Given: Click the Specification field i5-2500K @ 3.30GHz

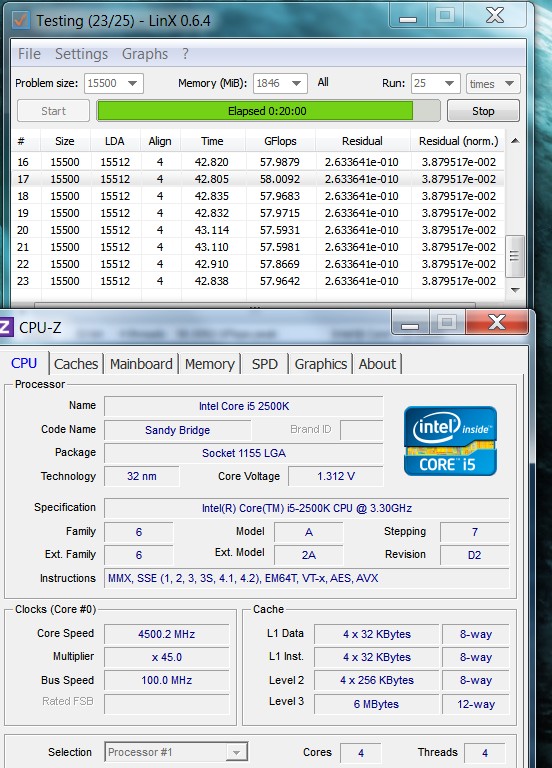Looking at the screenshot, I should pos(307,508).
